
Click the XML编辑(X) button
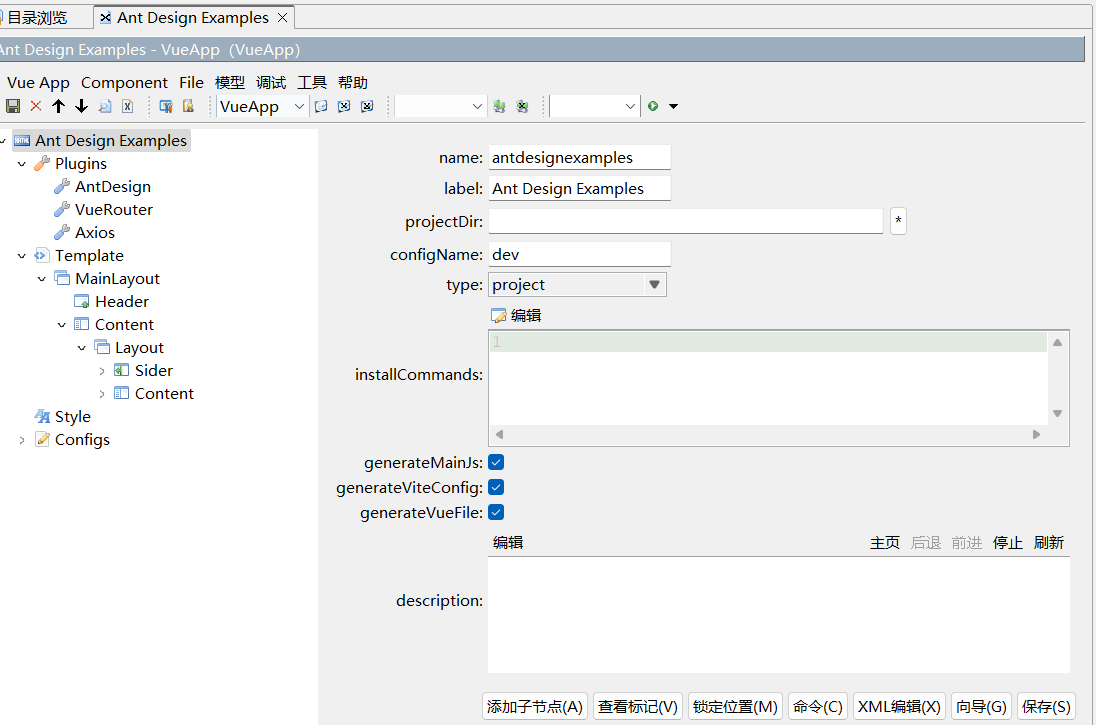[899, 707]
